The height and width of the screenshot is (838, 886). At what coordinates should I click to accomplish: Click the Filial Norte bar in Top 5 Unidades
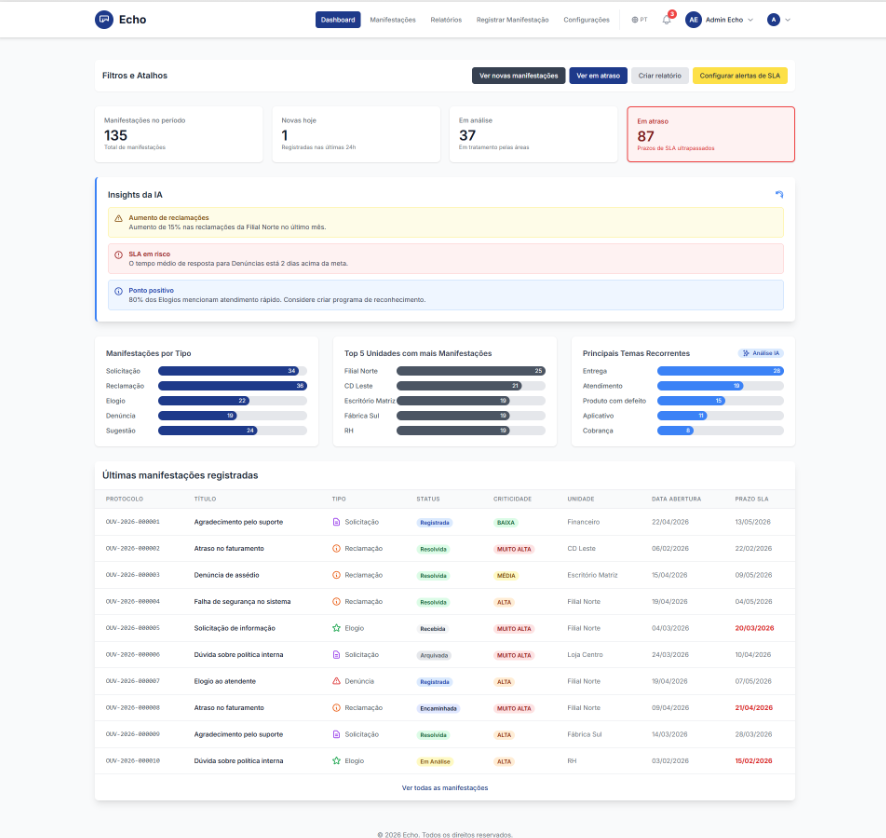point(471,371)
